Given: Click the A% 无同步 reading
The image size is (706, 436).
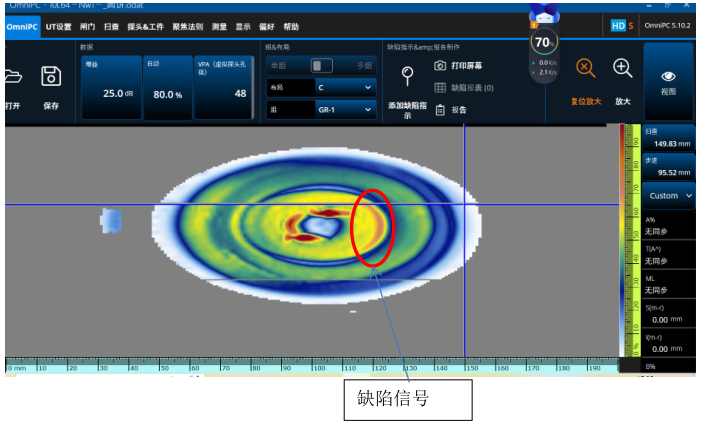Looking at the screenshot, I should pos(669,226).
